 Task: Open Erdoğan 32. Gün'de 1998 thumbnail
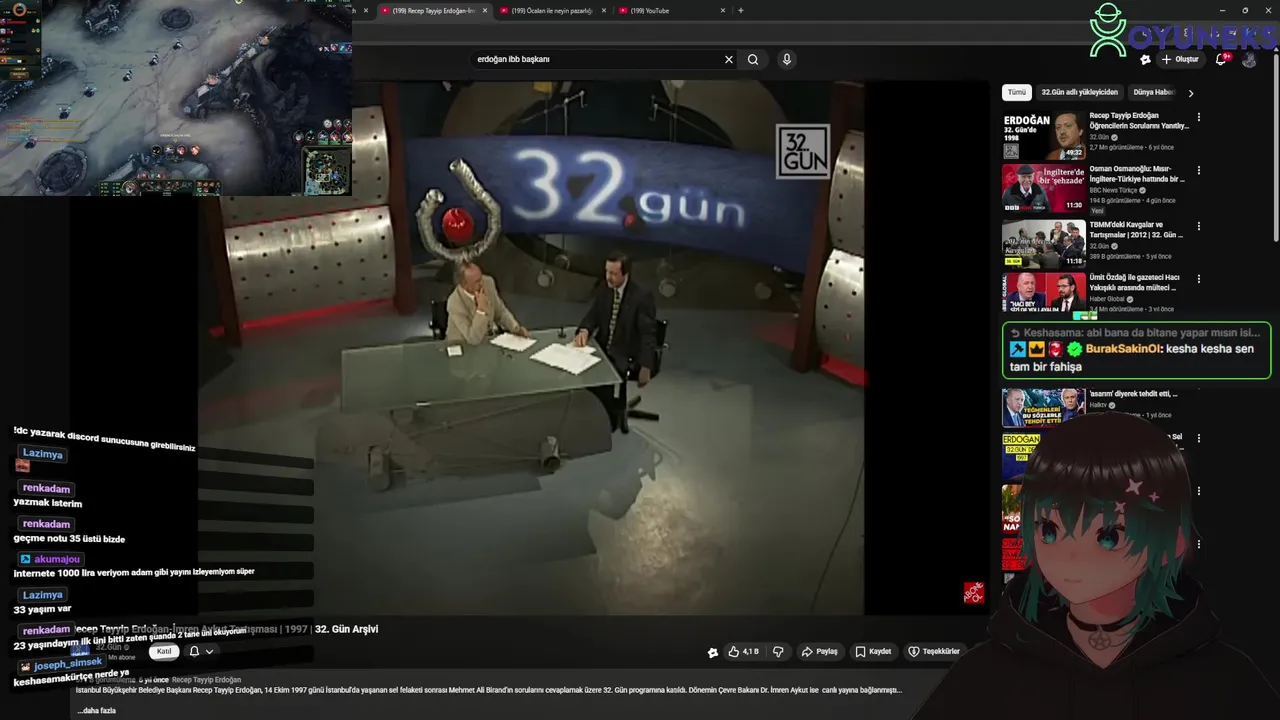pos(1043,135)
